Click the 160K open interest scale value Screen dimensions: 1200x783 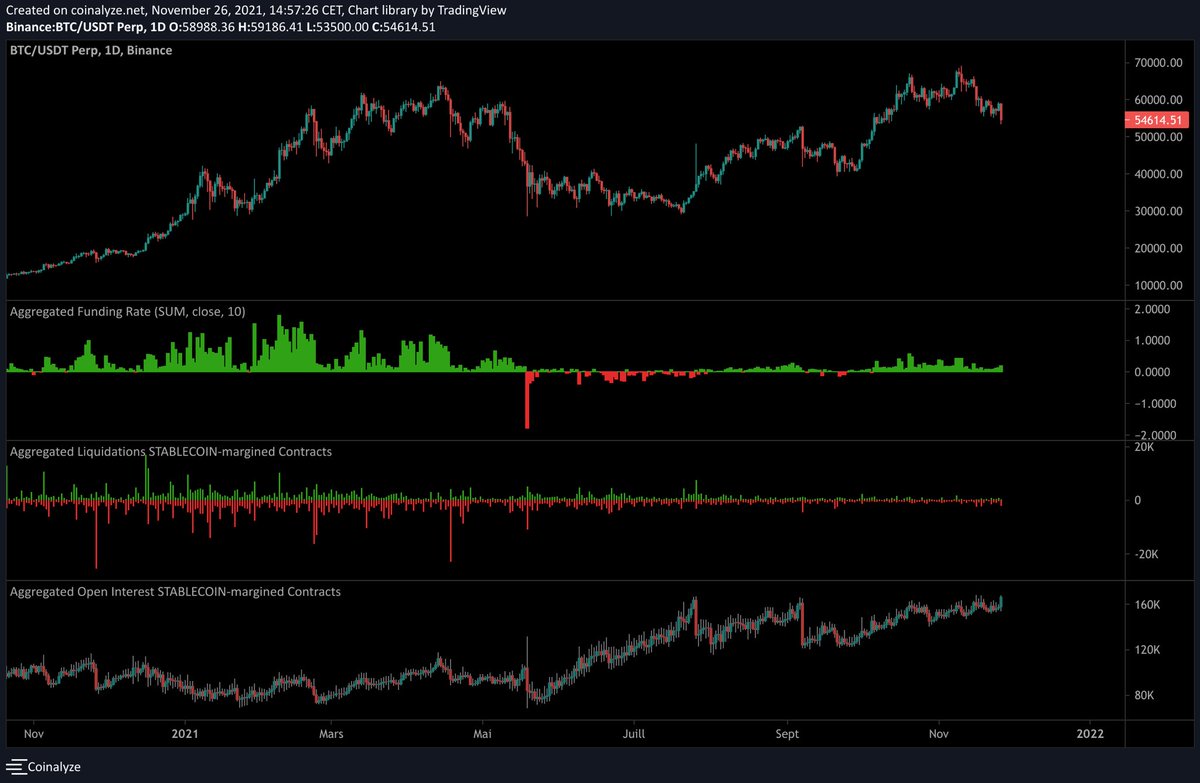[1146, 604]
